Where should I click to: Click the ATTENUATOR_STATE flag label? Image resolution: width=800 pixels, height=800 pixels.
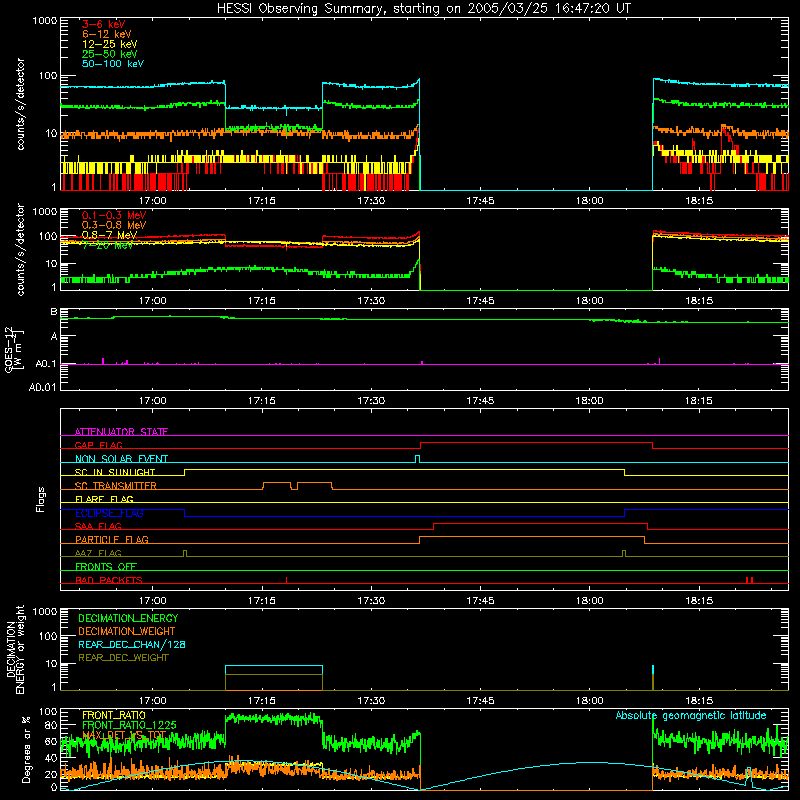click(x=121, y=432)
